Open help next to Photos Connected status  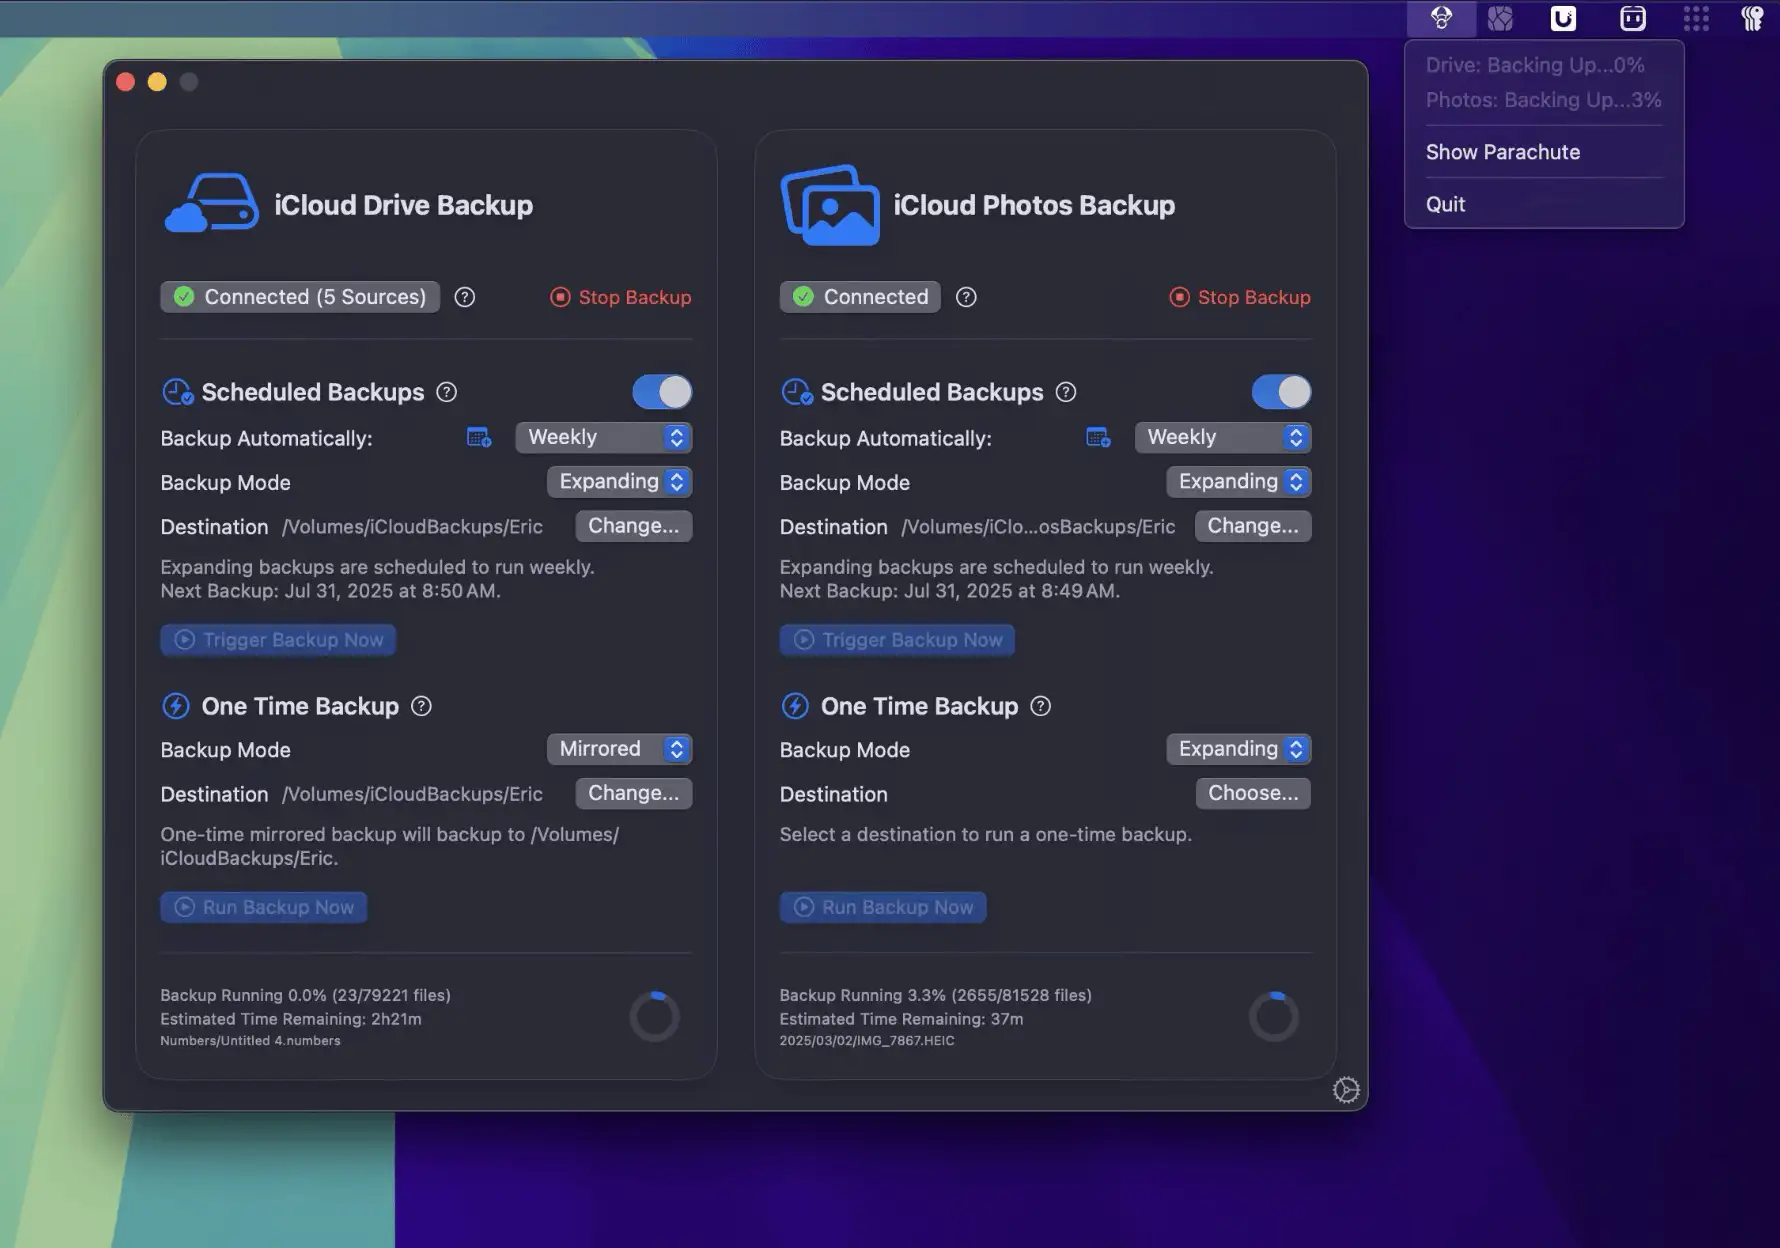[x=966, y=297]
